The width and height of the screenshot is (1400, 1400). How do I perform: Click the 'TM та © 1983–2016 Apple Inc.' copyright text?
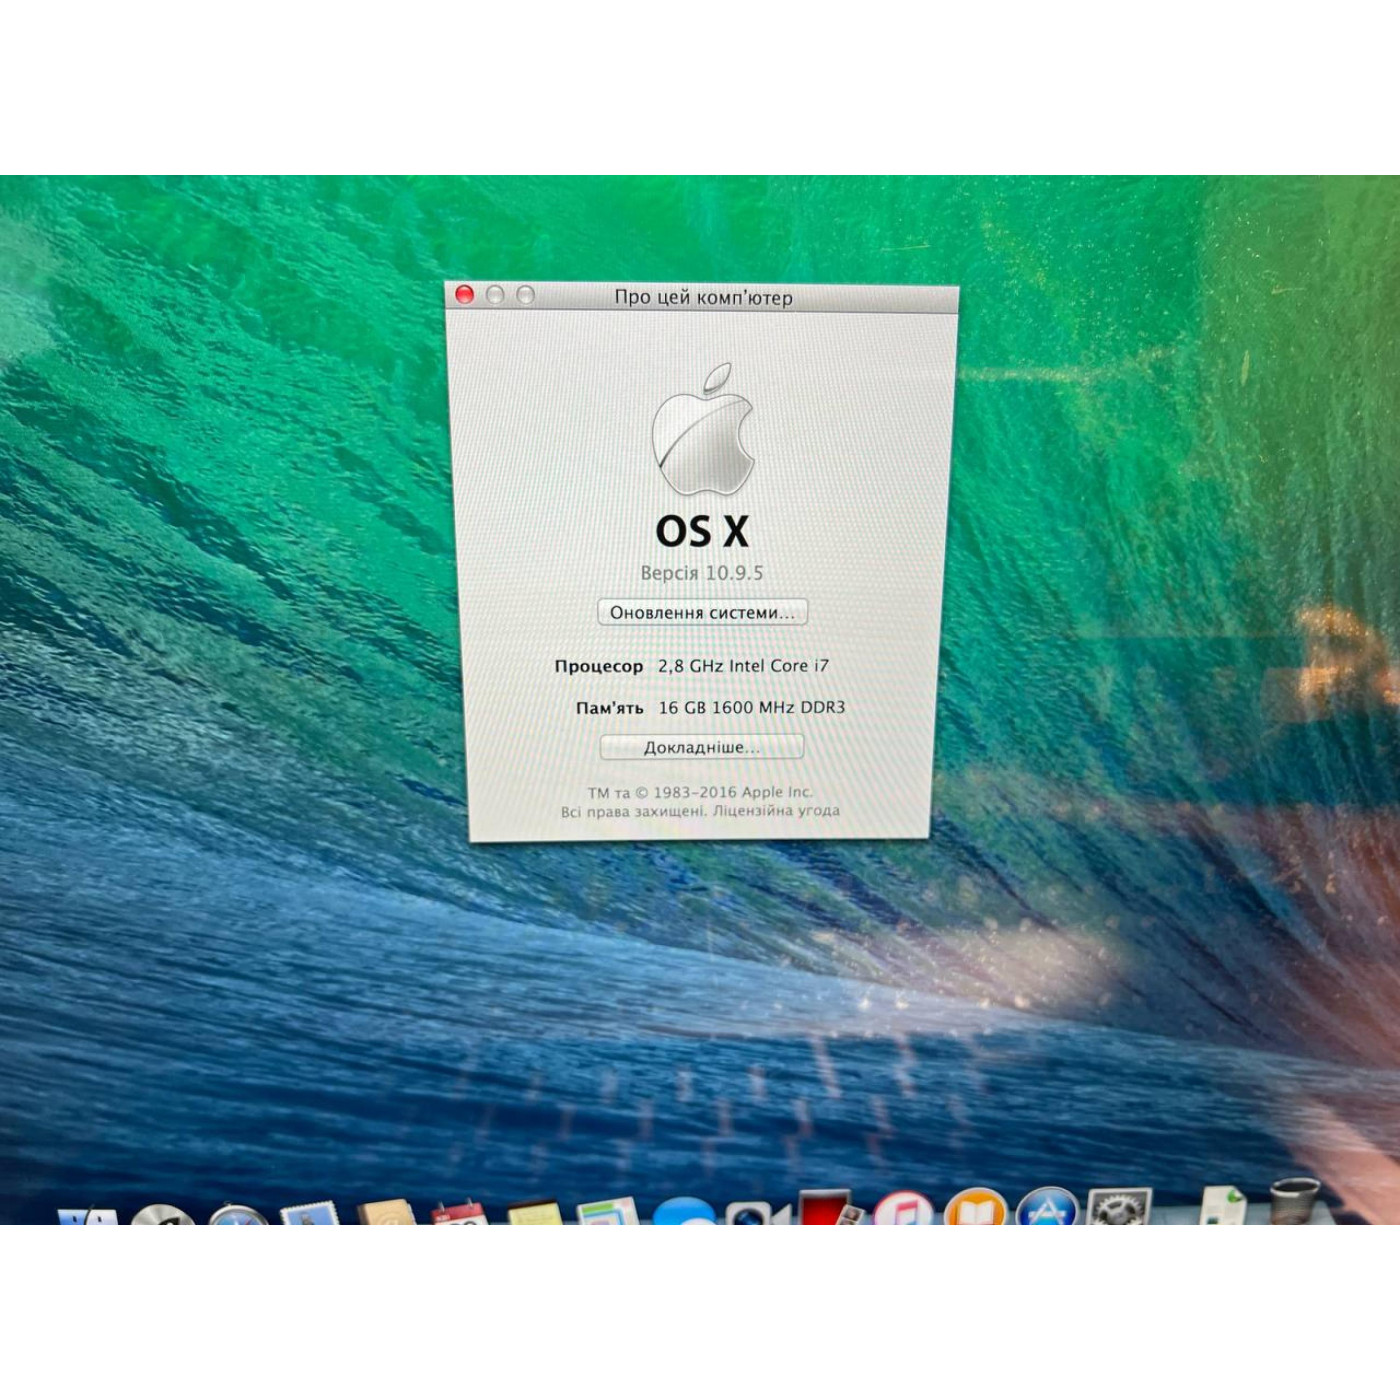[x=700, y=792]
